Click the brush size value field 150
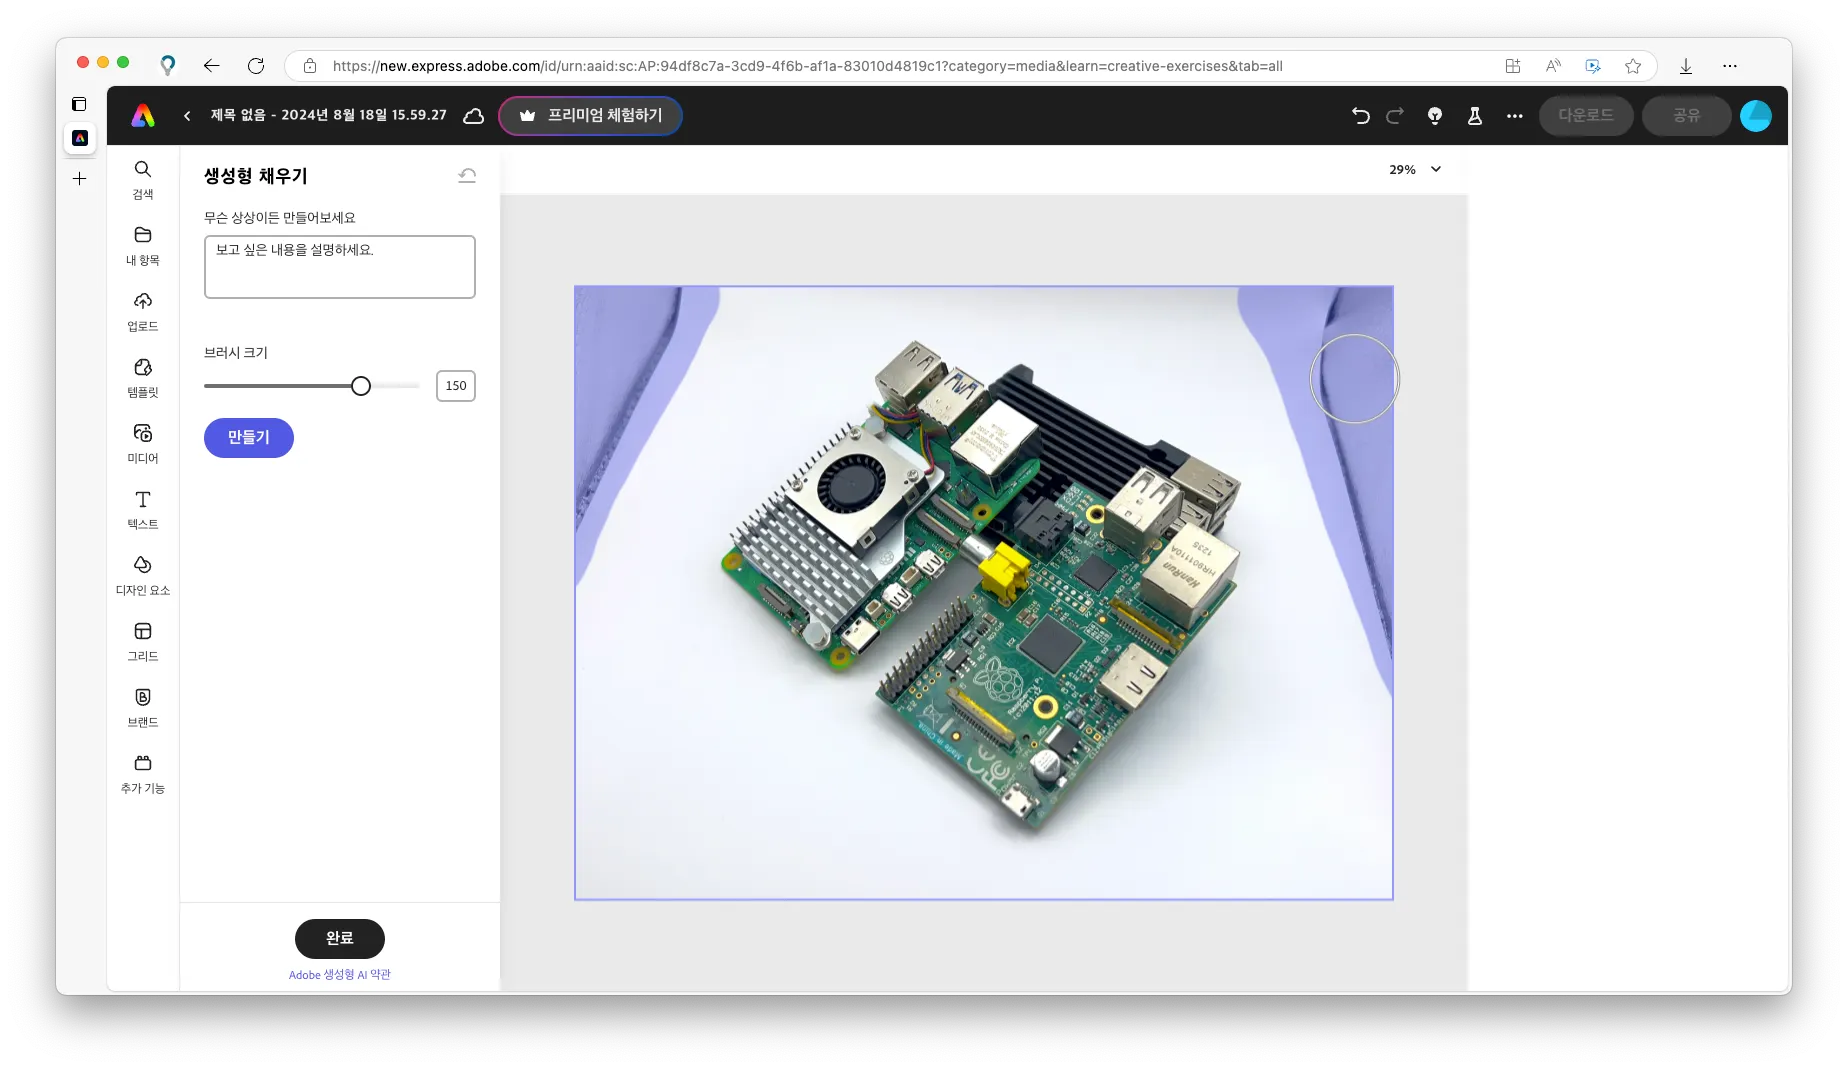The image size is (1848, 1069). click(456, 386)
